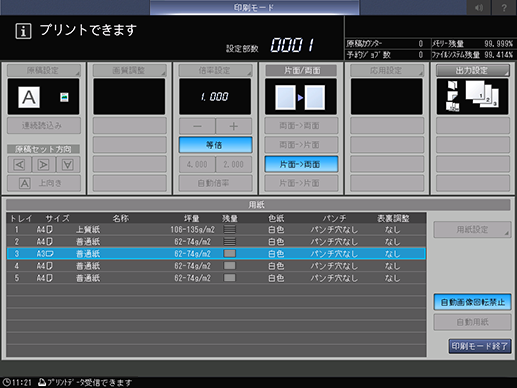
Task: Open the 応用設定 panel menu
Action: coord(387,70)
